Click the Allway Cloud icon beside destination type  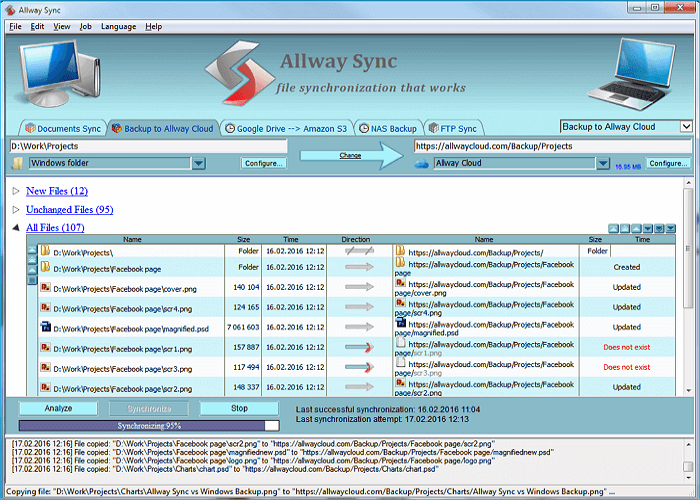[422, 163]
